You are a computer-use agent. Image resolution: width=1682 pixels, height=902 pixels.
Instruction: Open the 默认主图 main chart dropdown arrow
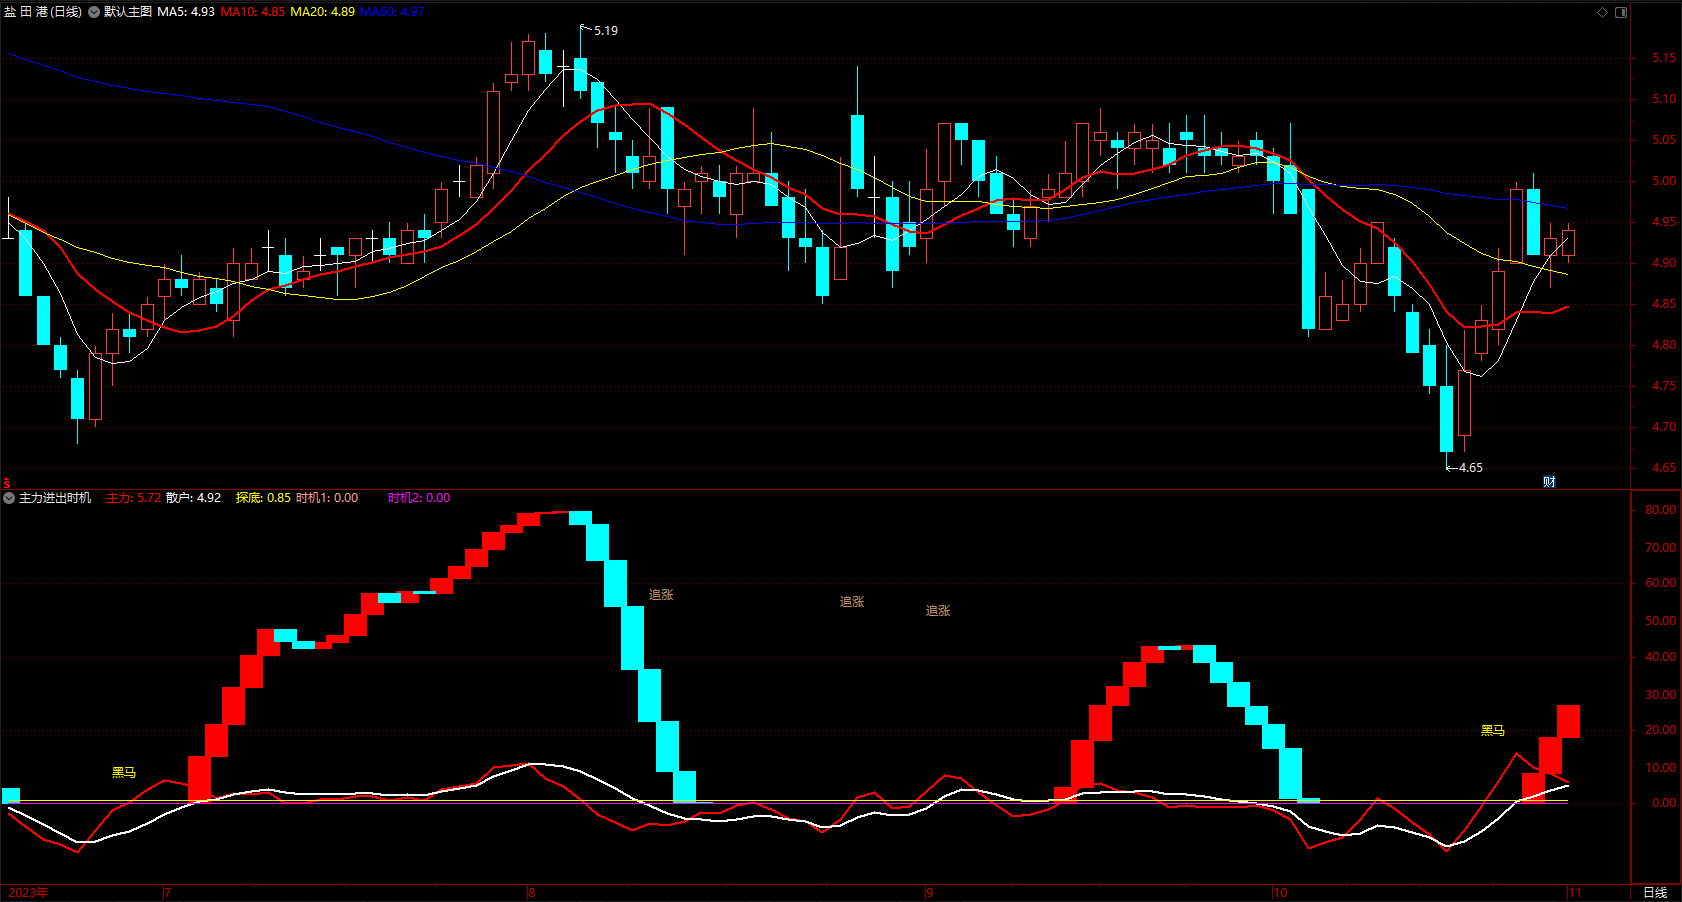(x=94, y=12)
